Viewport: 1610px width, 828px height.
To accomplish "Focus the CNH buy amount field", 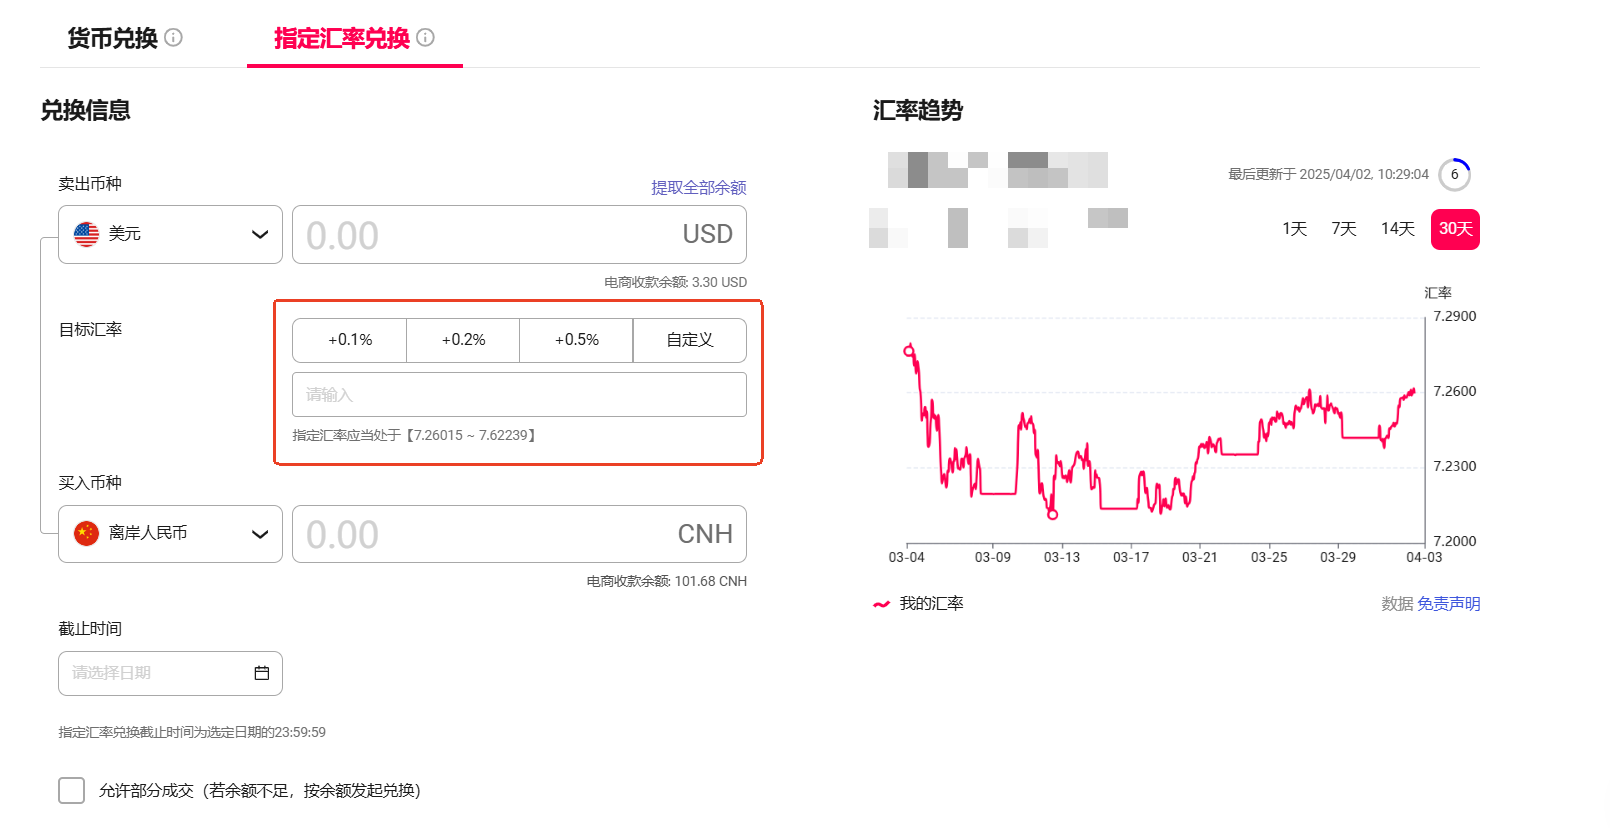I will click(x=519, y=534).
